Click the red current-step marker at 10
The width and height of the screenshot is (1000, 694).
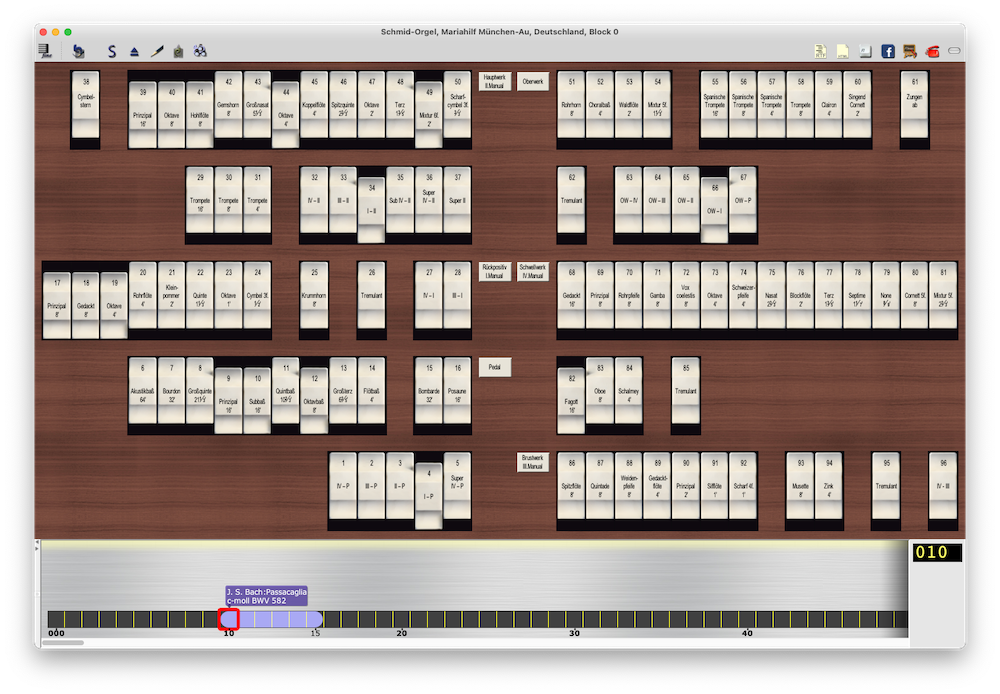pyautogui.click(x=228, y=619)
